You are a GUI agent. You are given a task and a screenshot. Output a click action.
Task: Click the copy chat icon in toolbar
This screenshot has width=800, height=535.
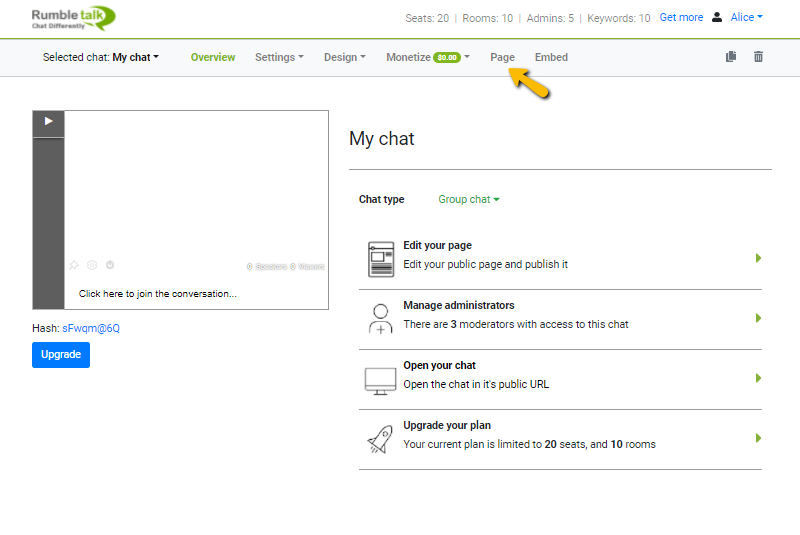click(731, 57)
